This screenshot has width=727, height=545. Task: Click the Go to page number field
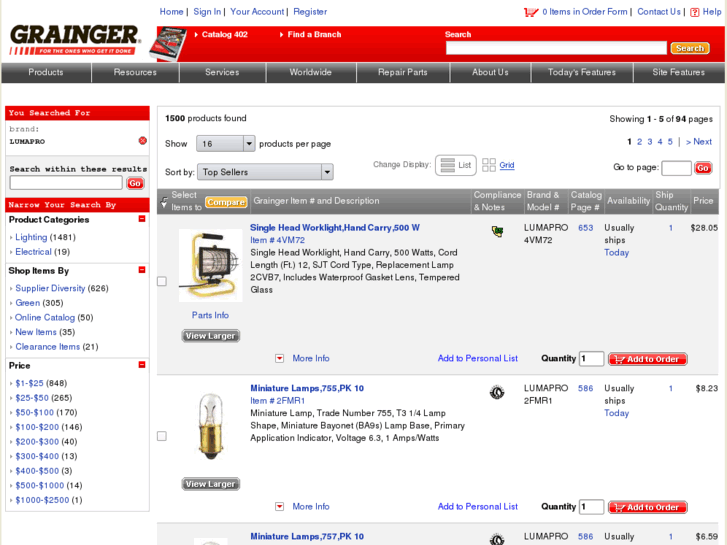click(676, 168)
